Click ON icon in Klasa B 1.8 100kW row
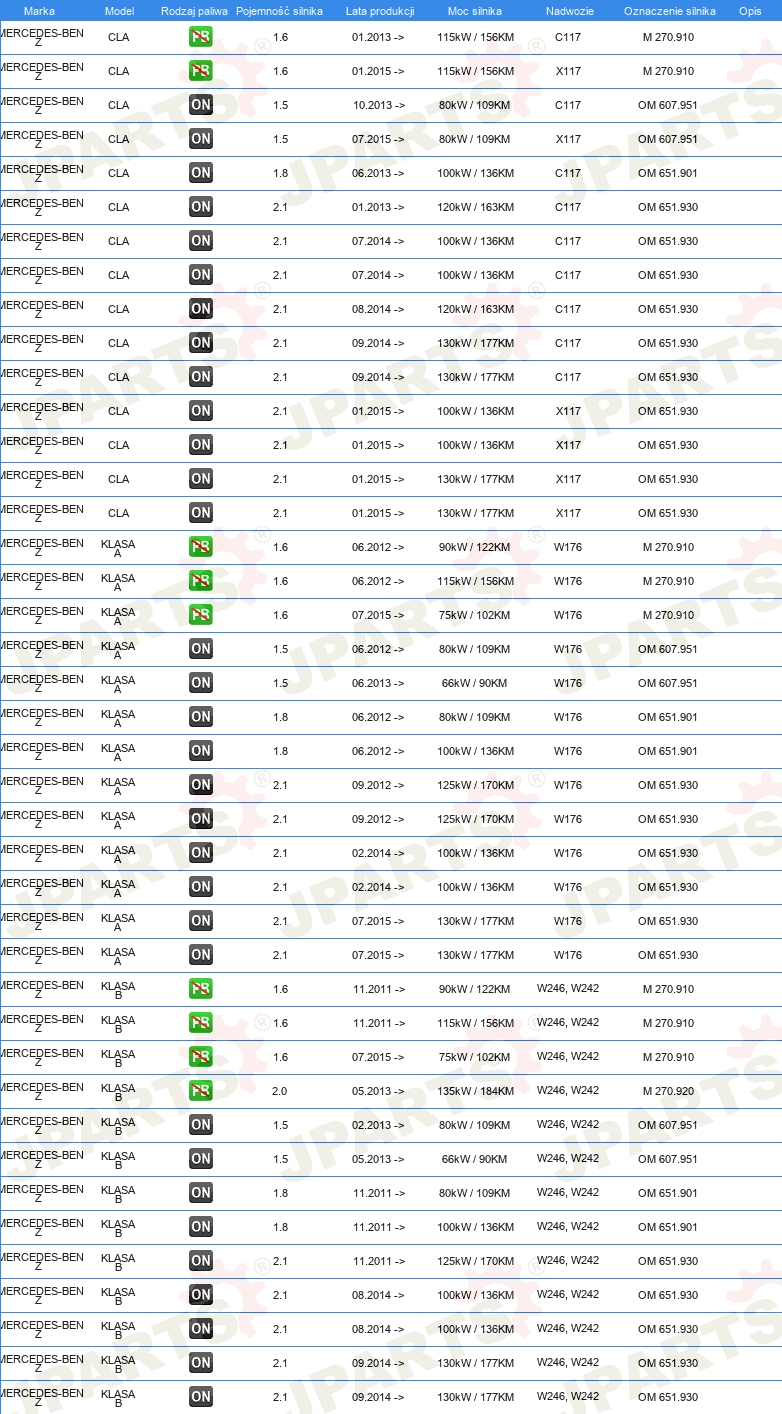This screenshot has height=1414, width=782. pyautogui.click(x=201, y=1227)
